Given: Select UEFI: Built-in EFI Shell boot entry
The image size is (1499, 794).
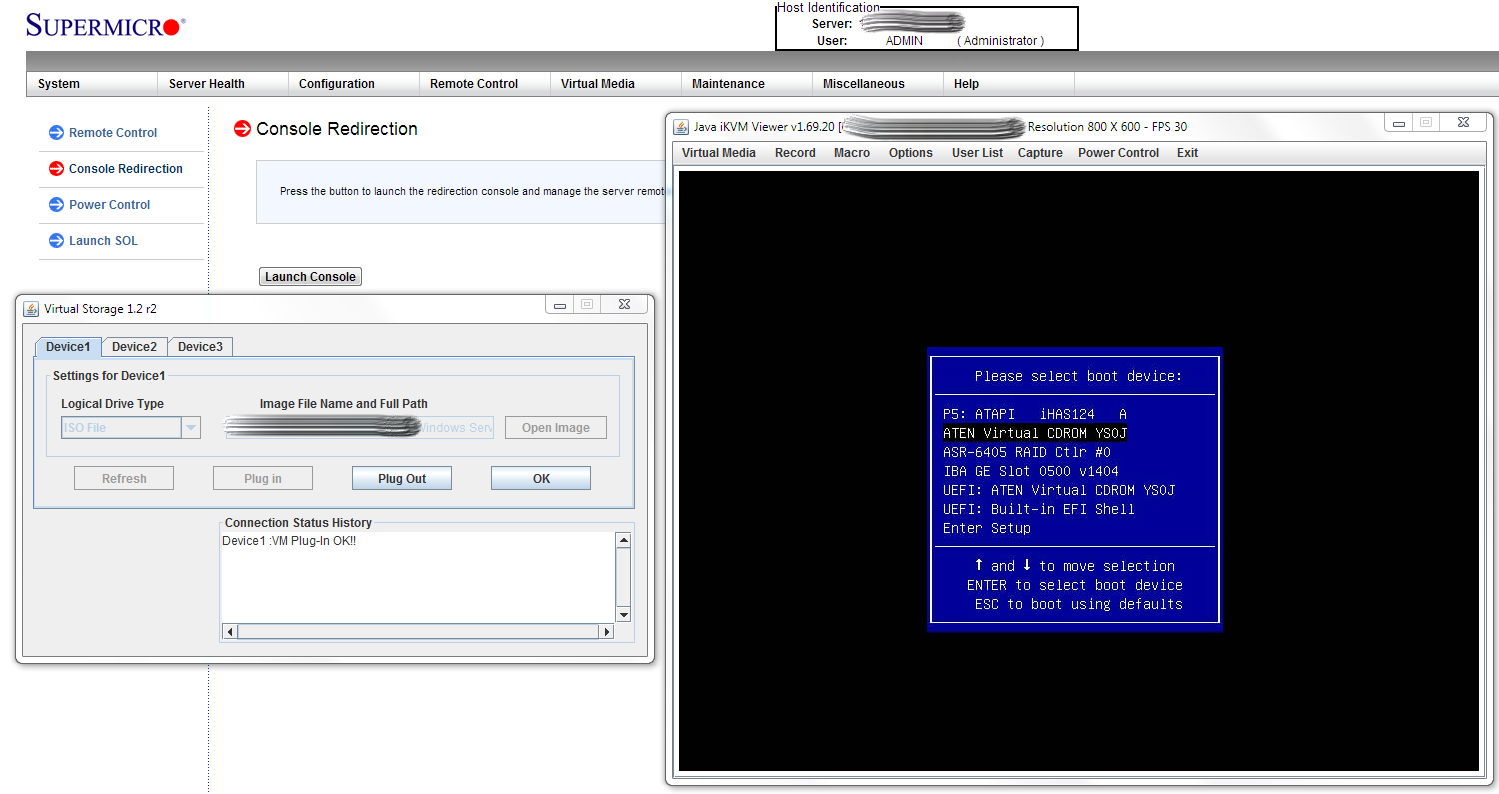Looking at the screenshot, I should 1038,509.
